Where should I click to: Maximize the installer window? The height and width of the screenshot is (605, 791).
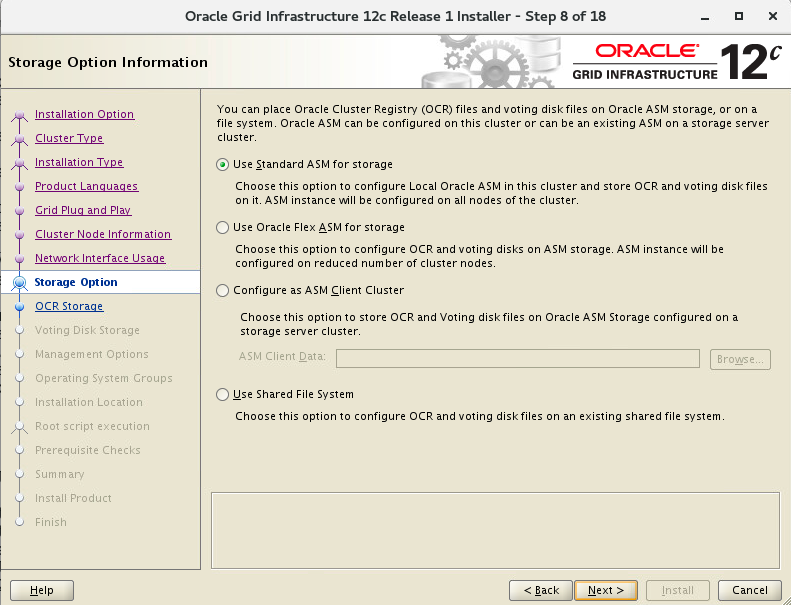[739, 17]
